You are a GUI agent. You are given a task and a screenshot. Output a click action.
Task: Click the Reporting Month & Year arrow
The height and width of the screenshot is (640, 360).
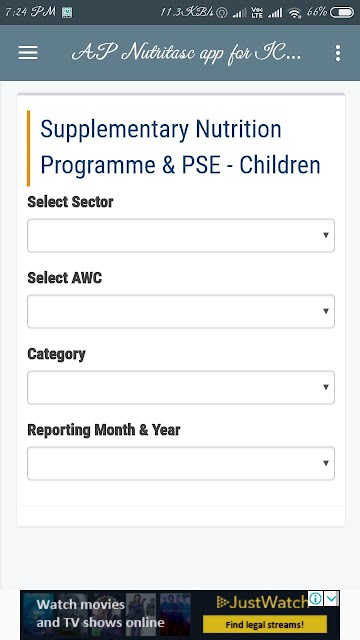[x=326, y=463]
